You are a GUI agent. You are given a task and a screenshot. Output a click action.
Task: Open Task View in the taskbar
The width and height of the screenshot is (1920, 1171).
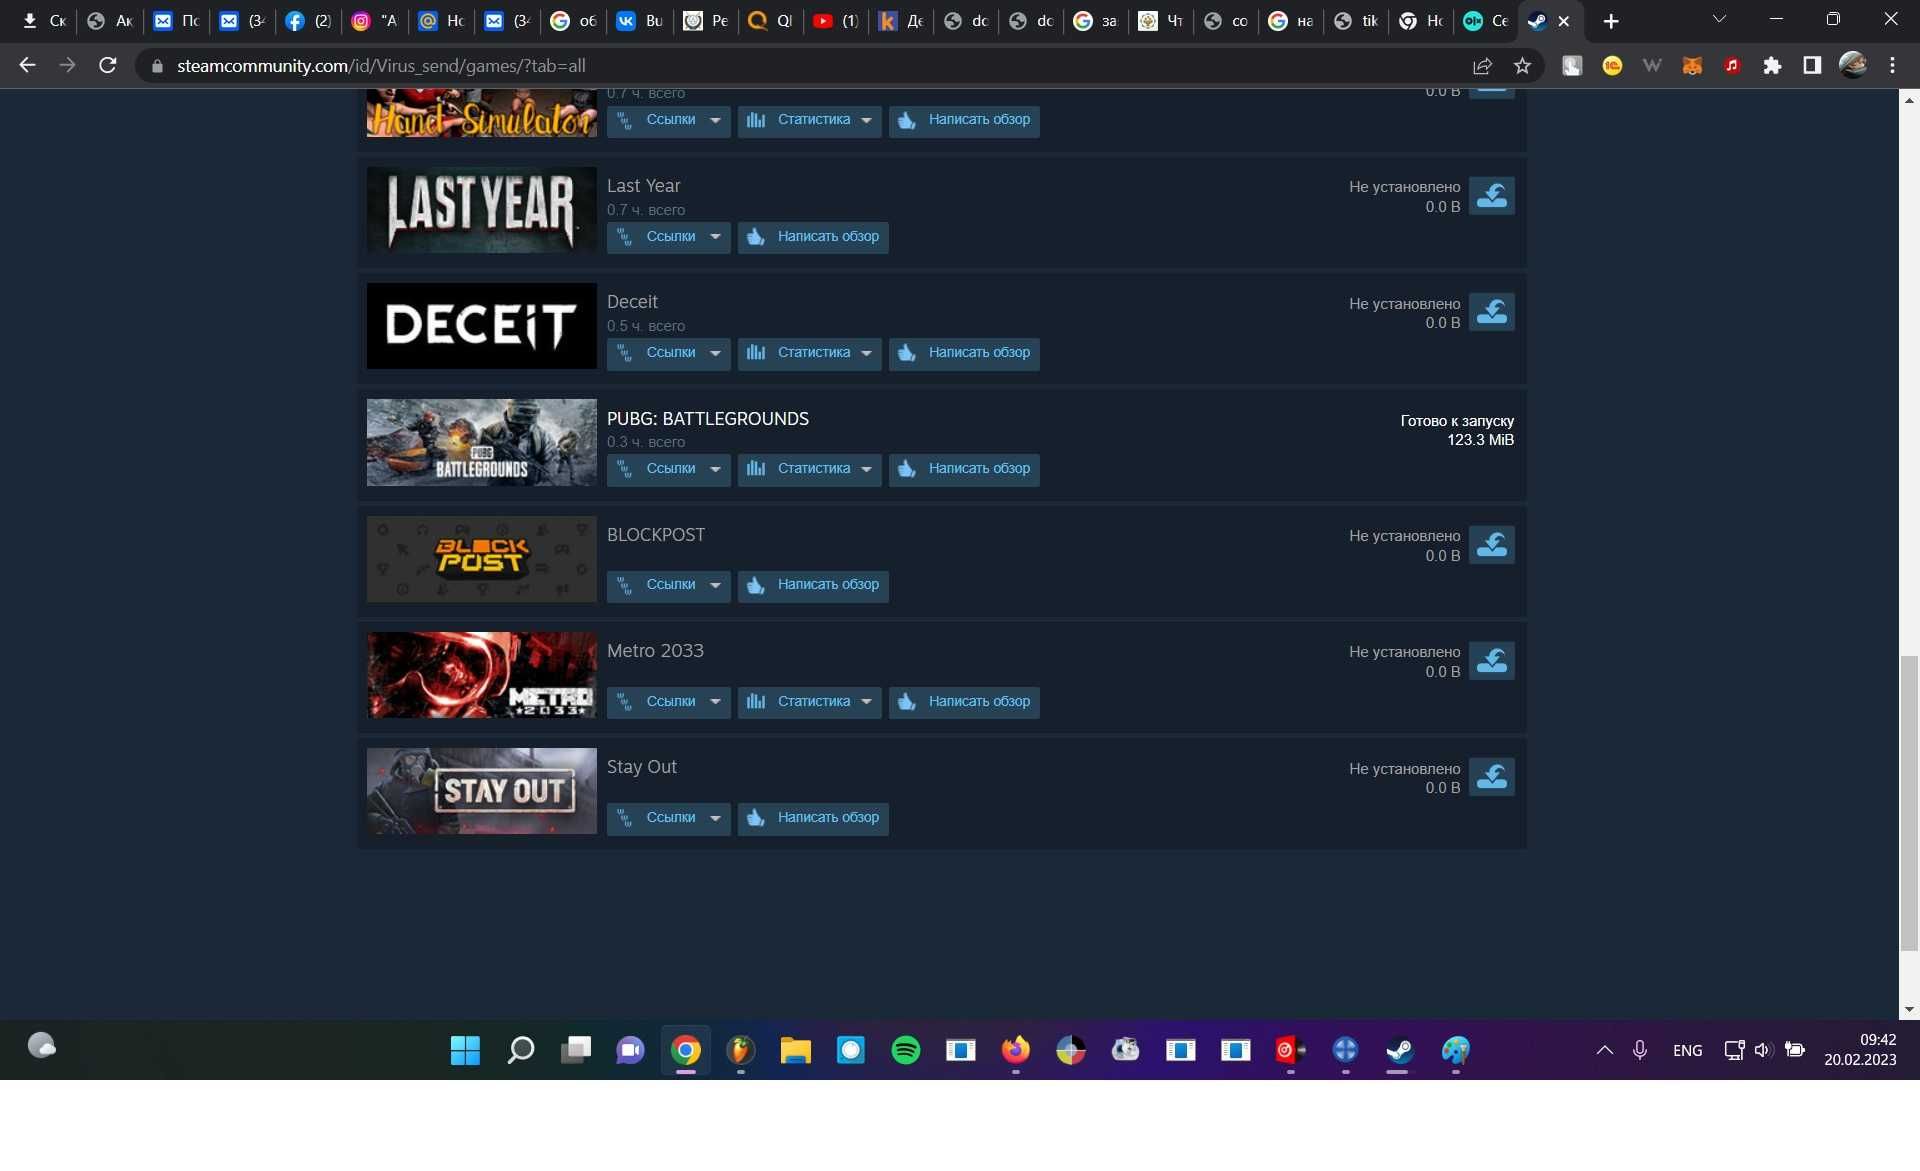click(x=575, y=1050)
